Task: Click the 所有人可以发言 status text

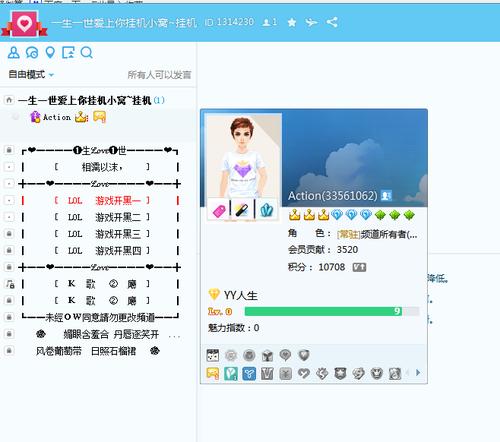Action: (159, 75)
